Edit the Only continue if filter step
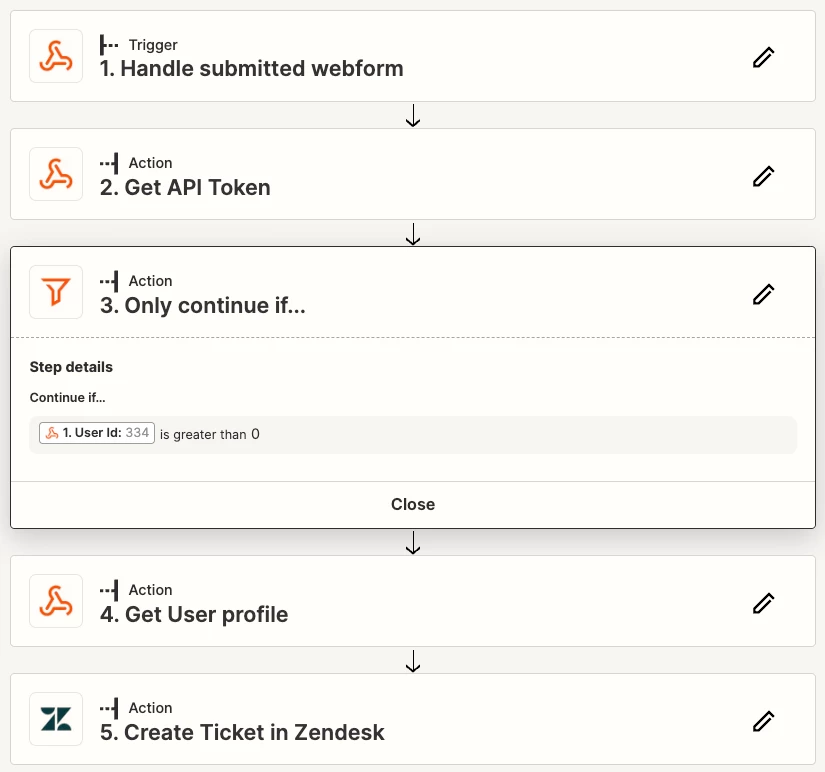Screen dimensions: 825x772 tap(763, 294)
